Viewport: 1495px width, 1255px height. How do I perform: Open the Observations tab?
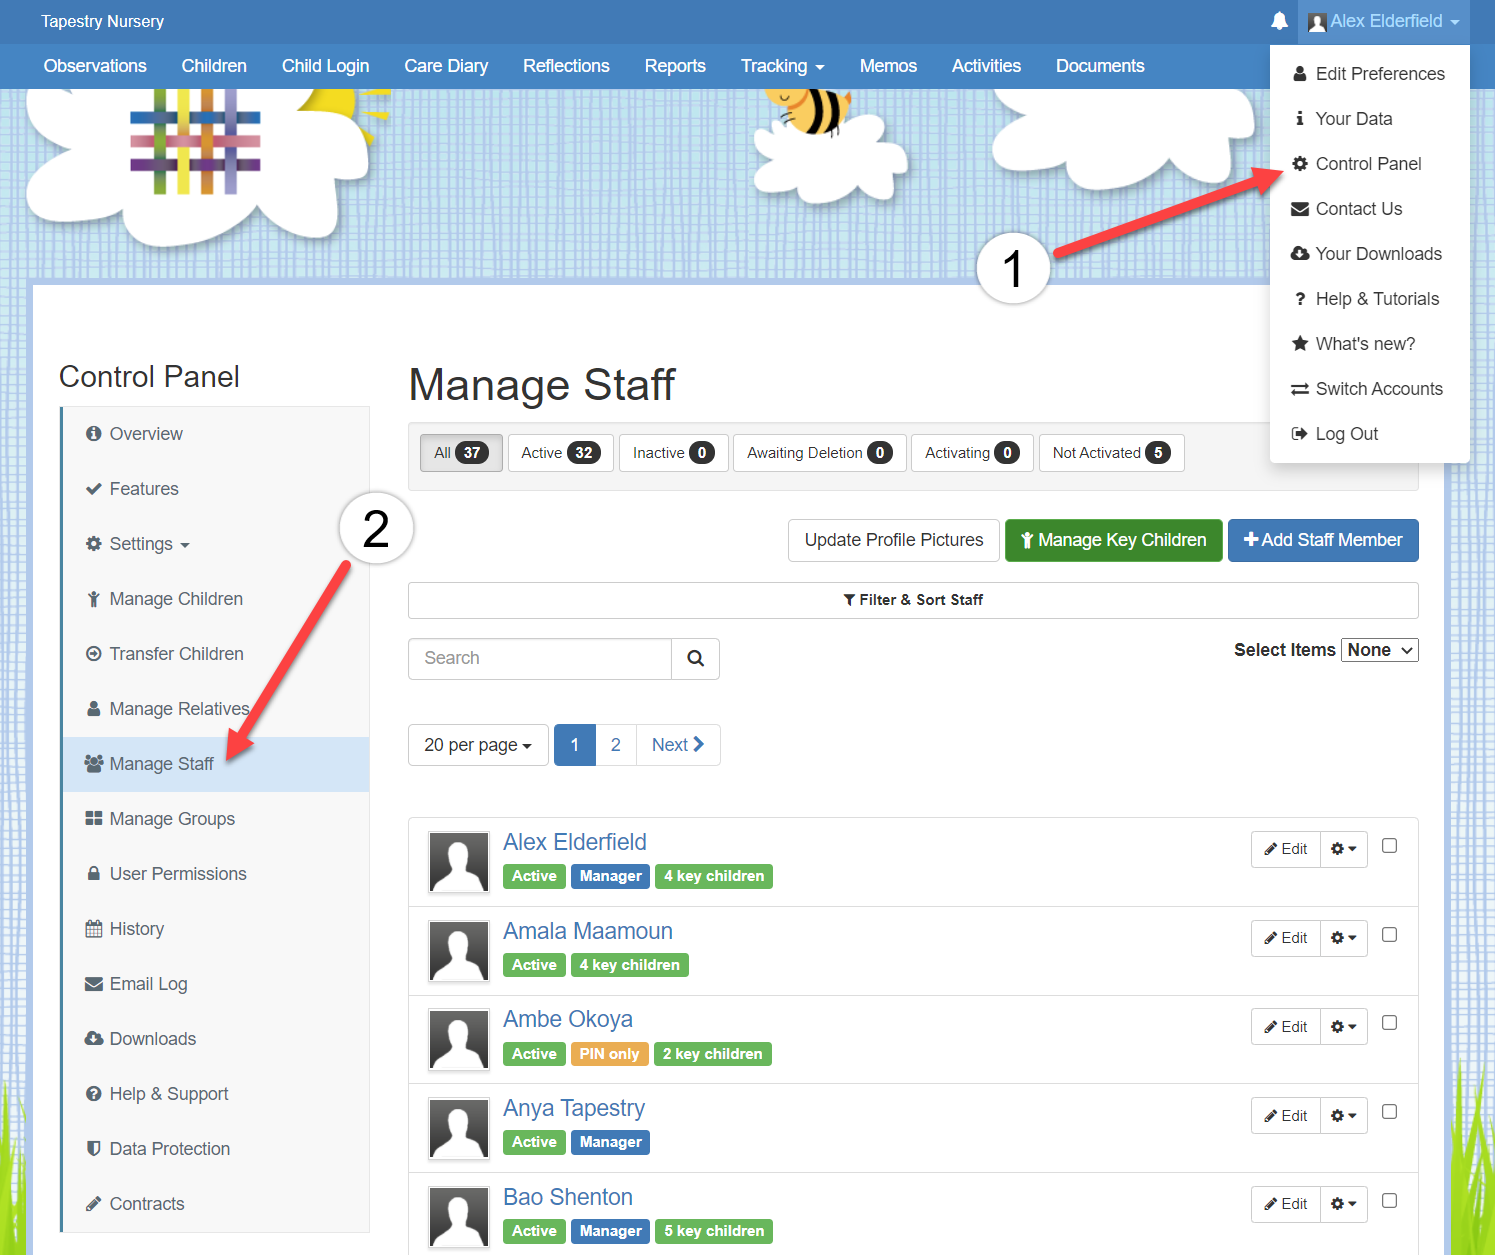[95, 66]
